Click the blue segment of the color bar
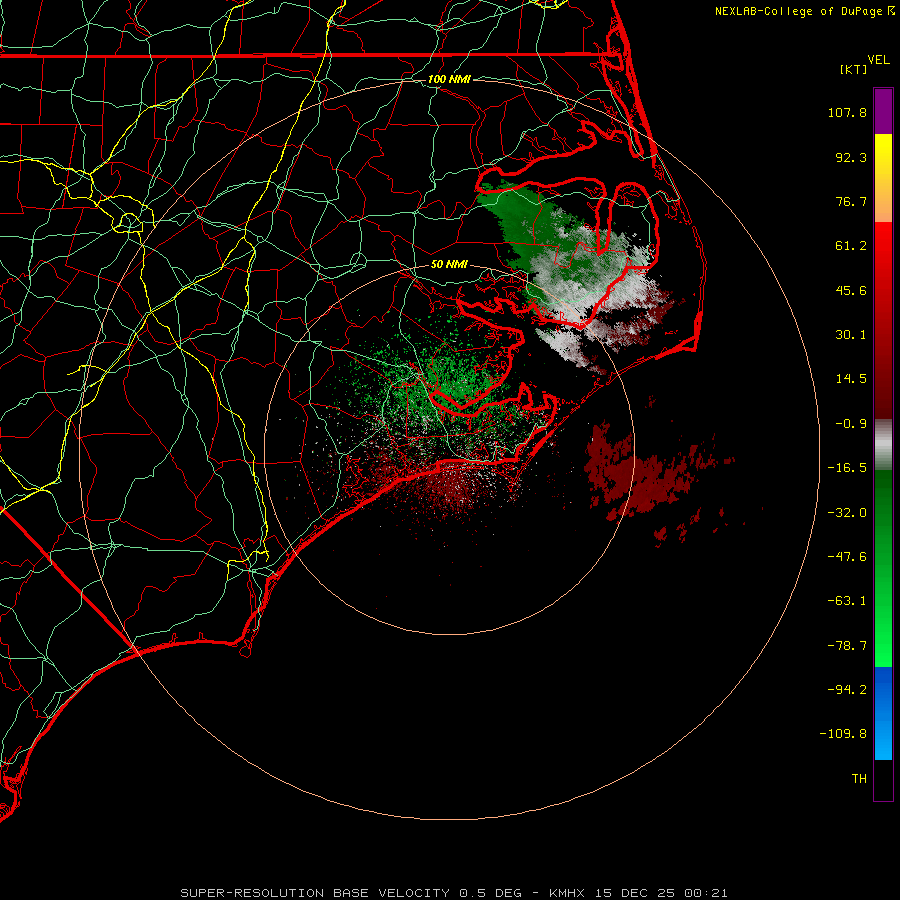The image size is (900, 900). pos(883,713)
